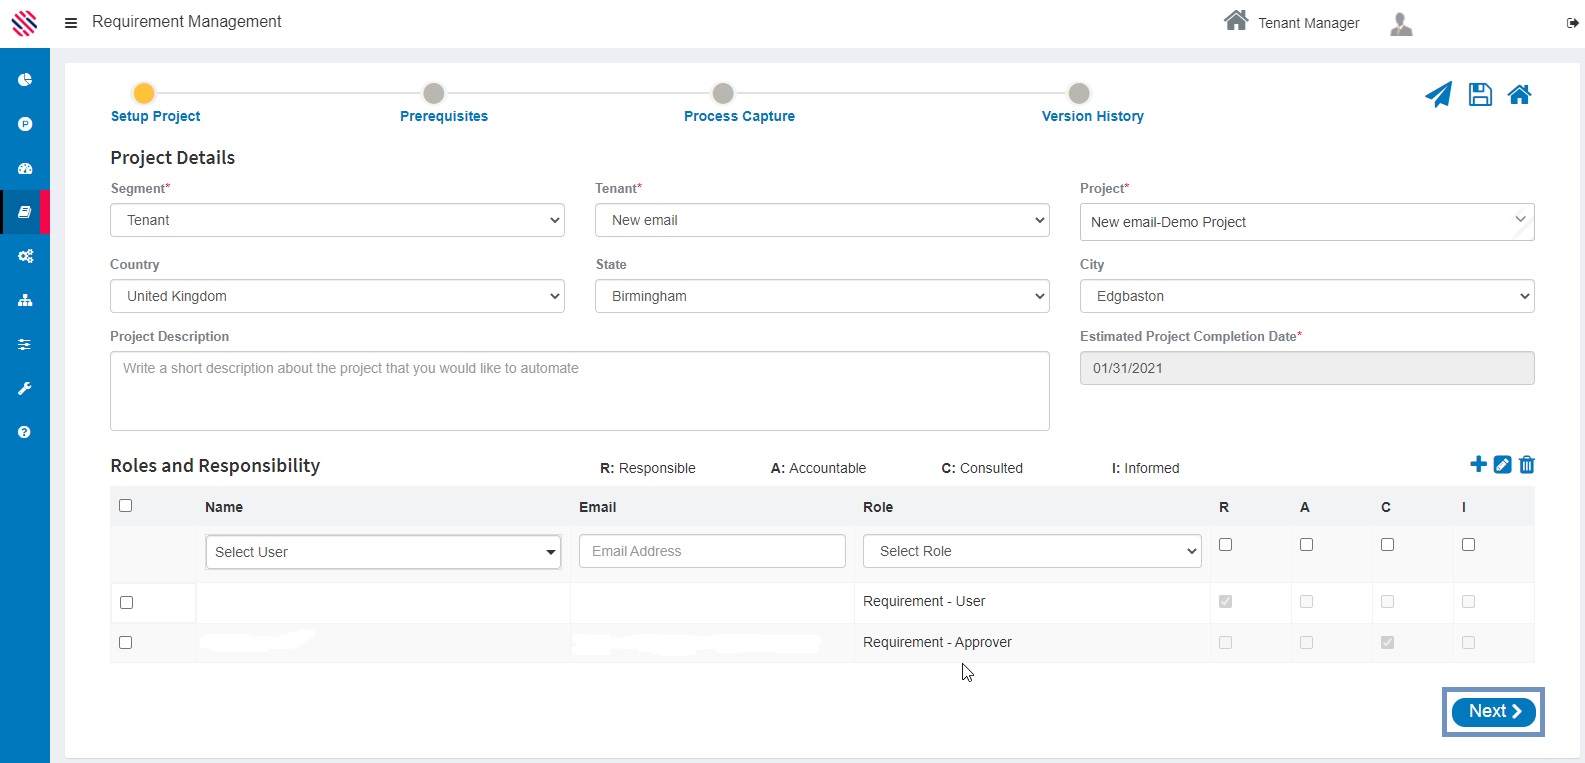Click the wrench icon in left sidebar
Viewport: 1585px width, 763px height.
(x=25, y=388)
